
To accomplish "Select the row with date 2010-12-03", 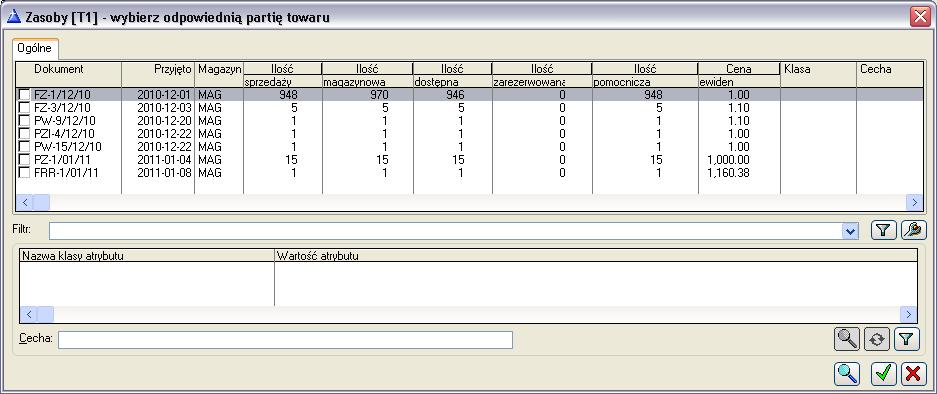I will click(469, 108).
